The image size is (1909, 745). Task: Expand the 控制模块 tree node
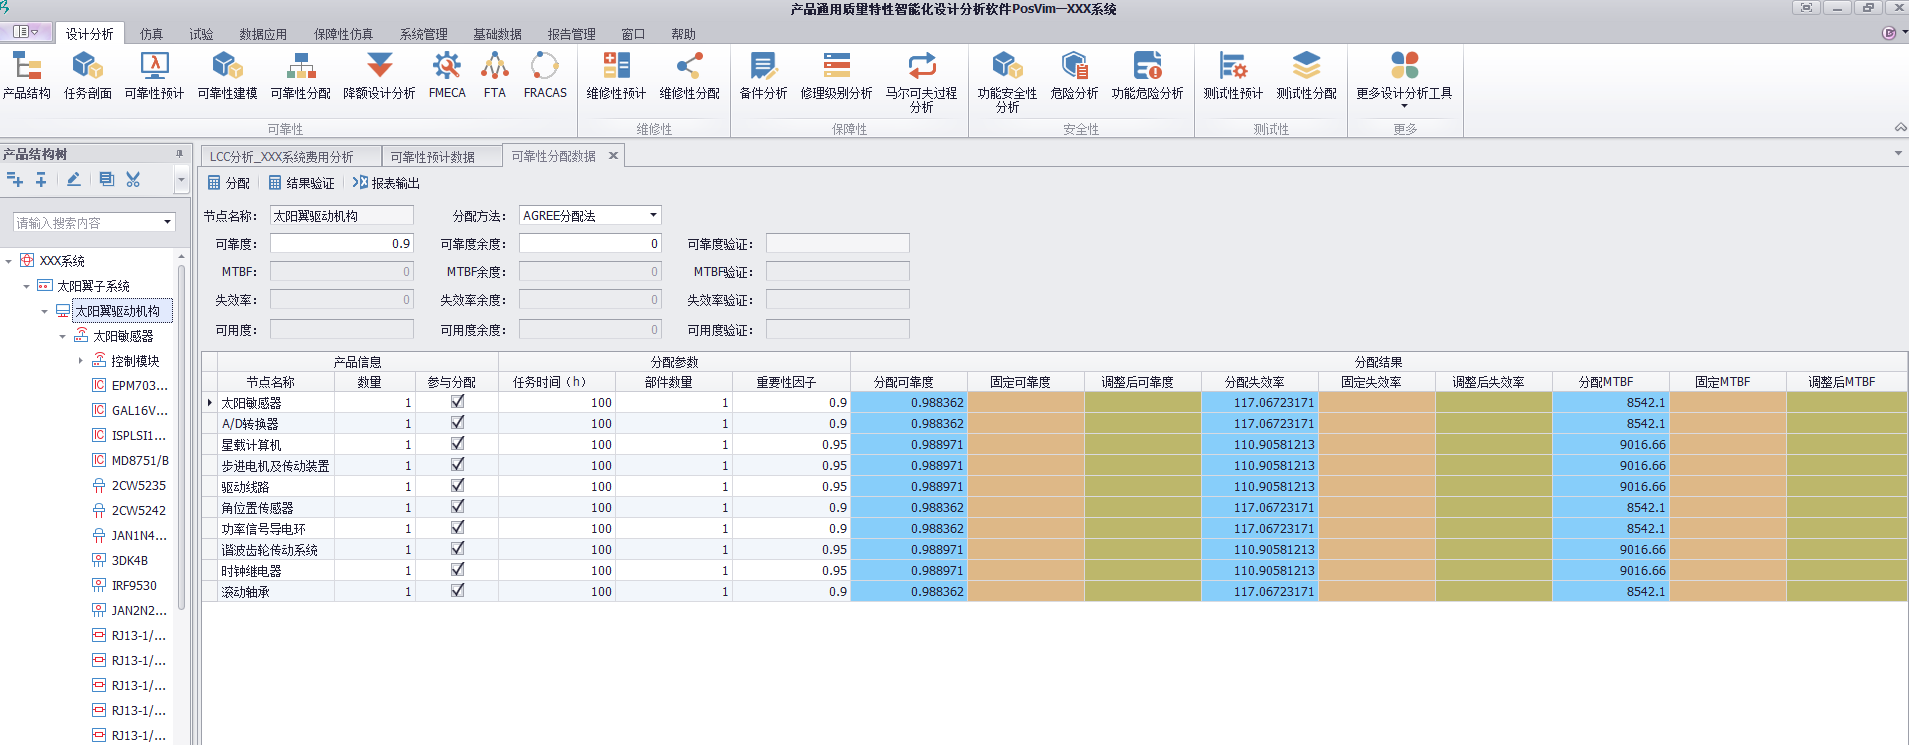(x=81, y=361)
